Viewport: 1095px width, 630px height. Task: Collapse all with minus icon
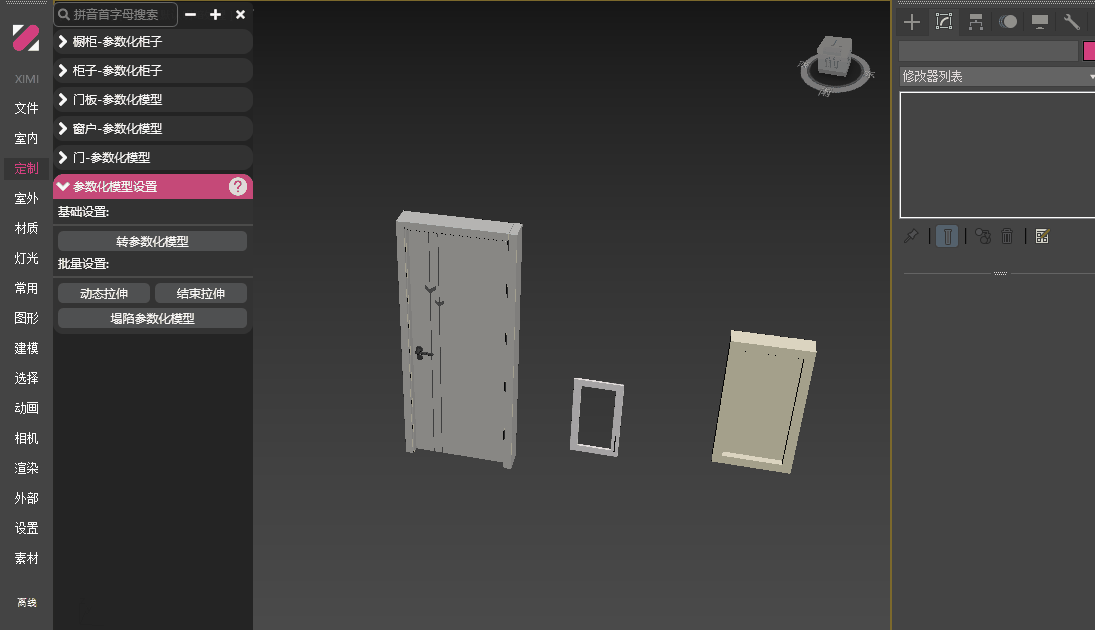(x=191, y=14)
